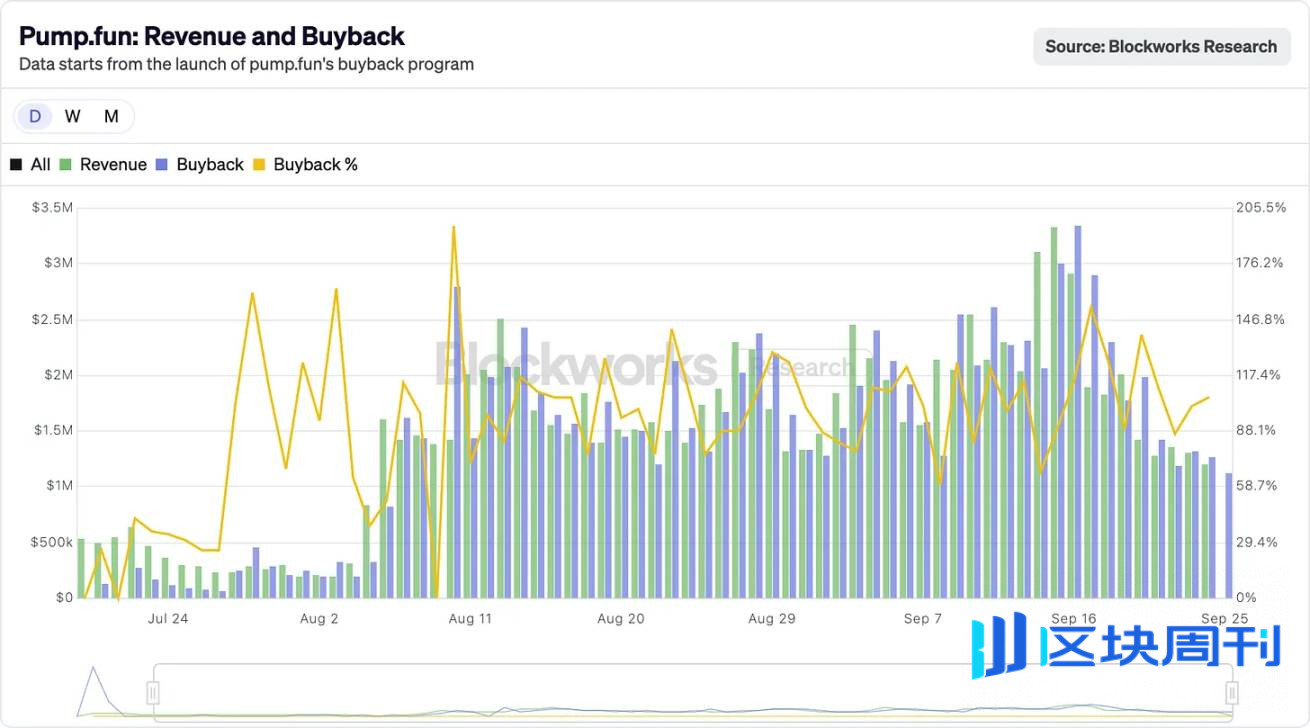1310x728 pixels.
Task: Grab the left range slider handle
Action: pos(153,691)
